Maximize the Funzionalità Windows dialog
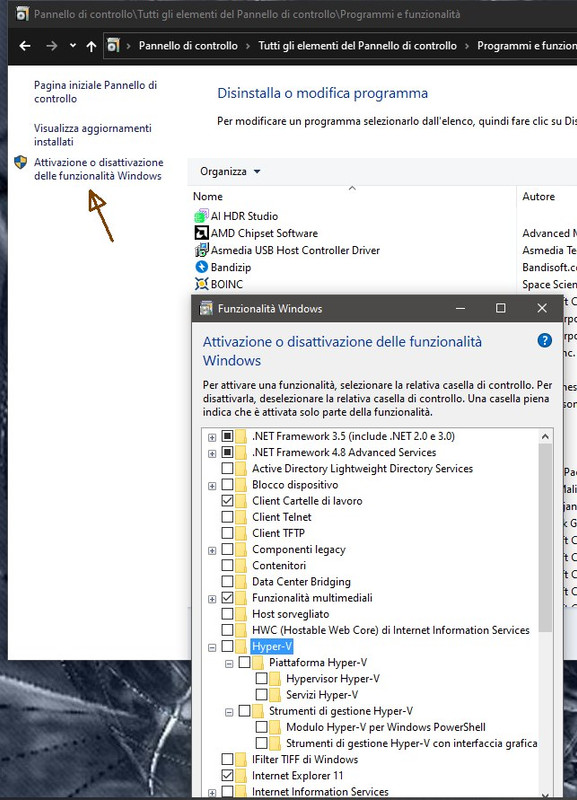 click(x=501, y=308)
